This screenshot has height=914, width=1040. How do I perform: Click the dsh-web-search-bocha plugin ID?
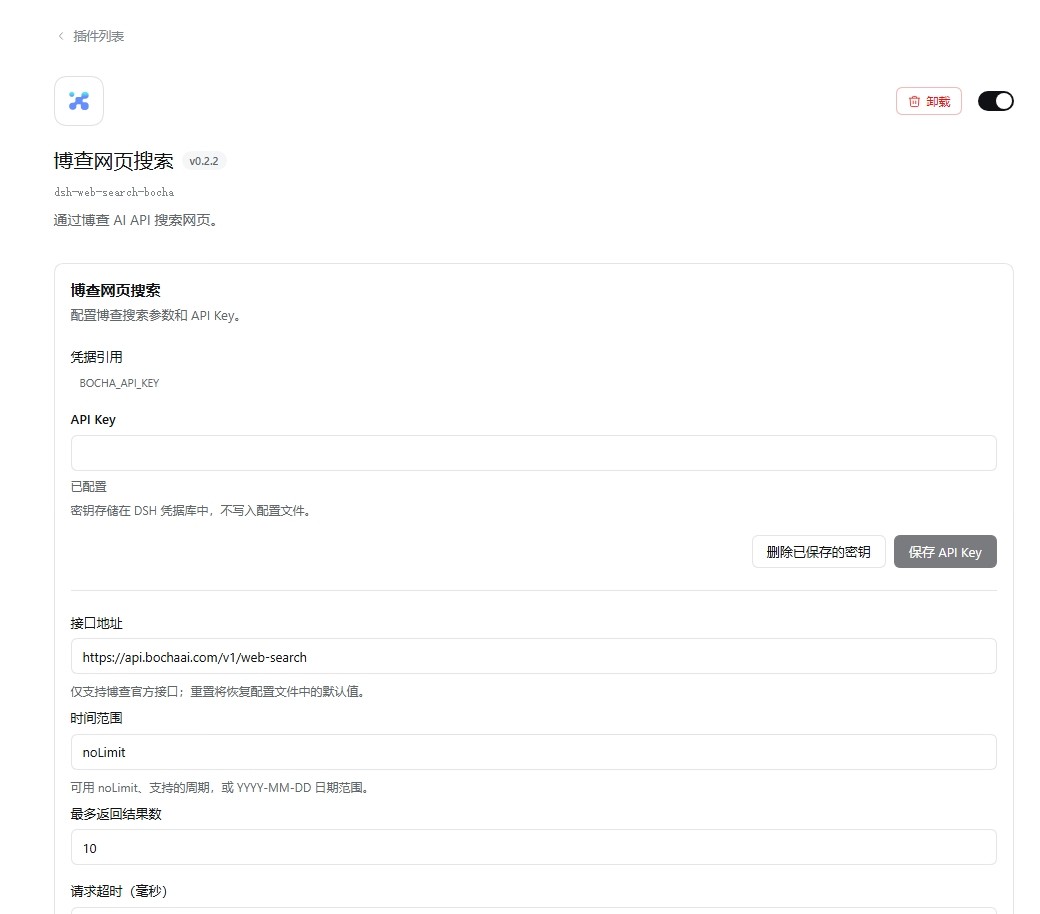[114, 192]
